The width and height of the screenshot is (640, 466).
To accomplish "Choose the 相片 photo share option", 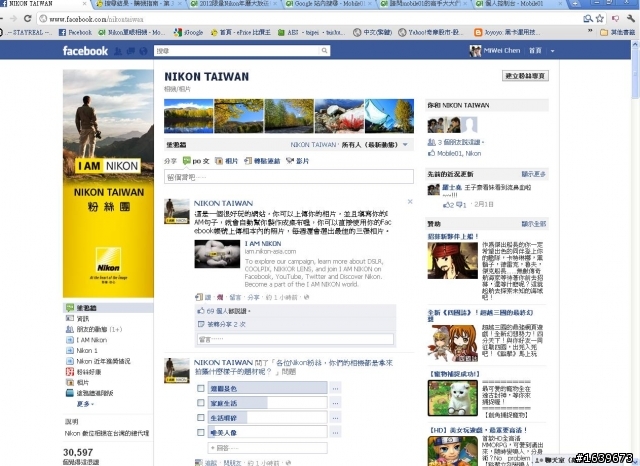I will pyautogui.click(x=227, y=161).
